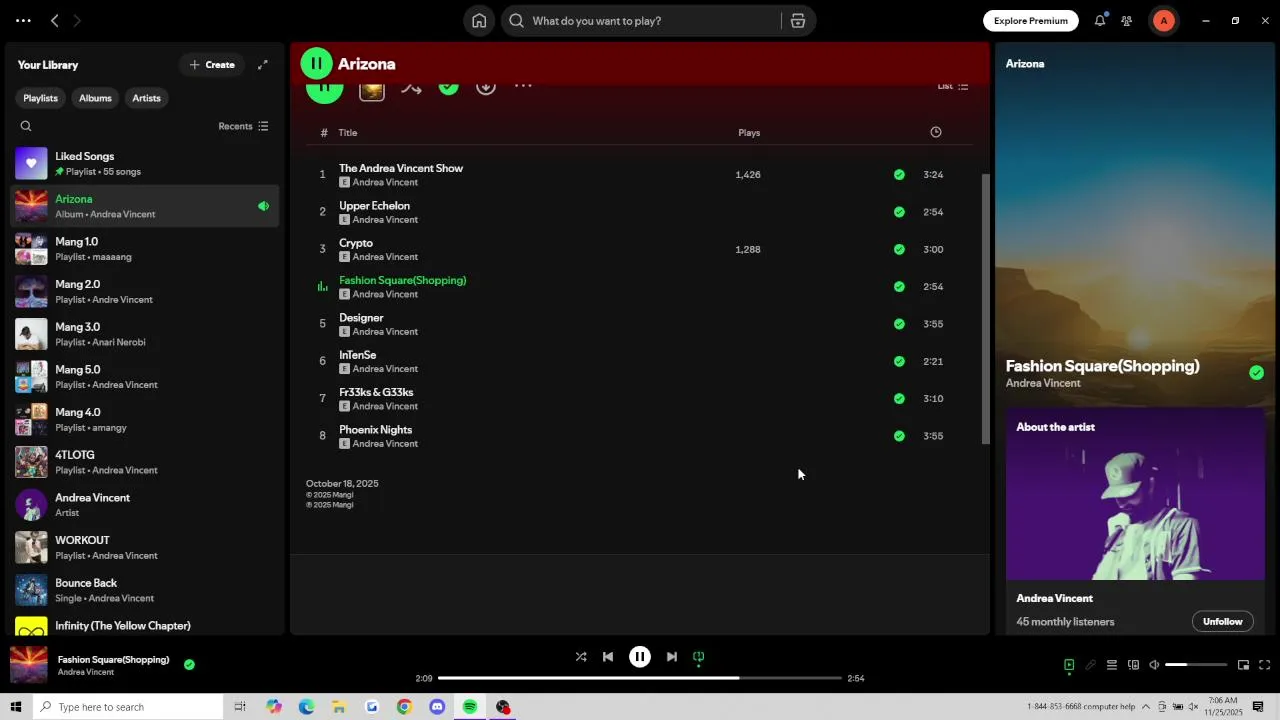Select the InTenSe track row
This screenshot has width=1280, height=720.
tap(640, 361)
